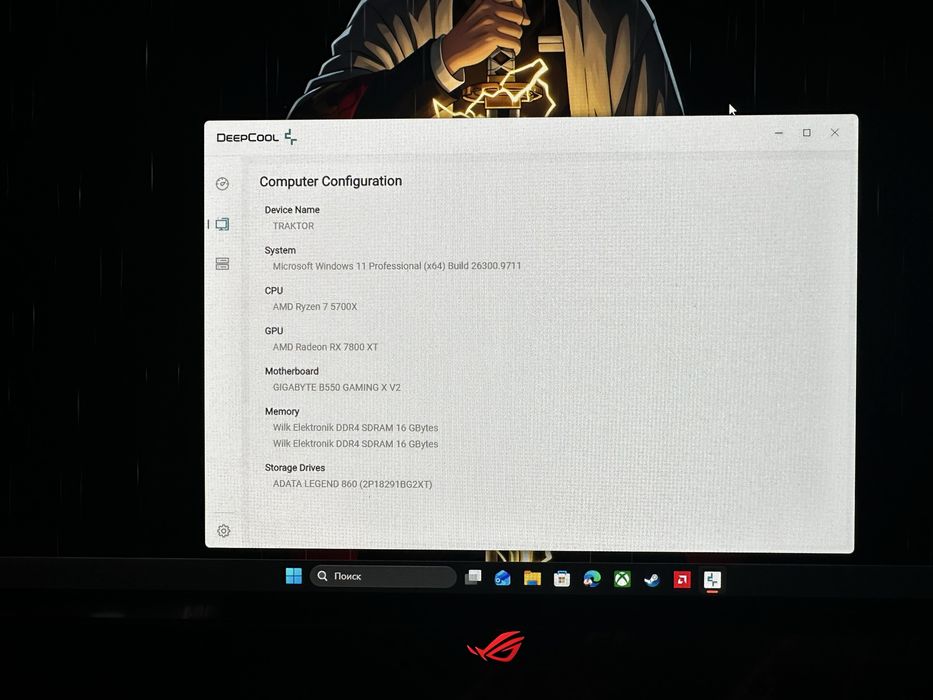Screen dimensions: 933x700
Task: Select the device name TRAKTOR
Action: (293, 226)
